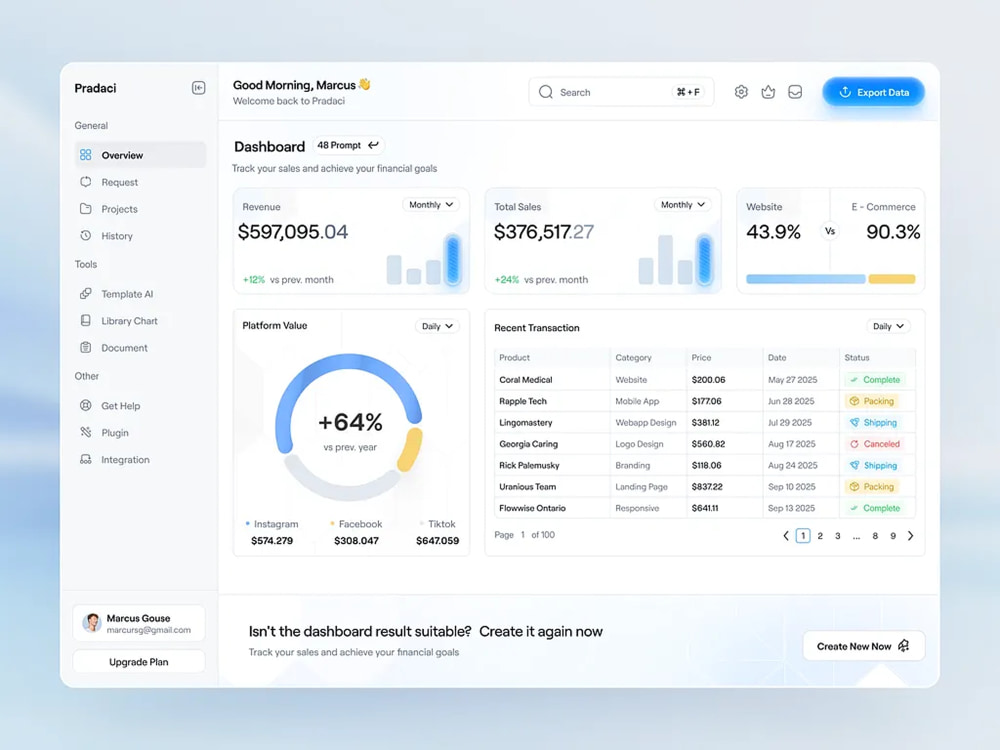Screen dimensions: 1000x750
Task: Open the Recent Transaction Daily dropdown
Action: (x=888, y=326)
